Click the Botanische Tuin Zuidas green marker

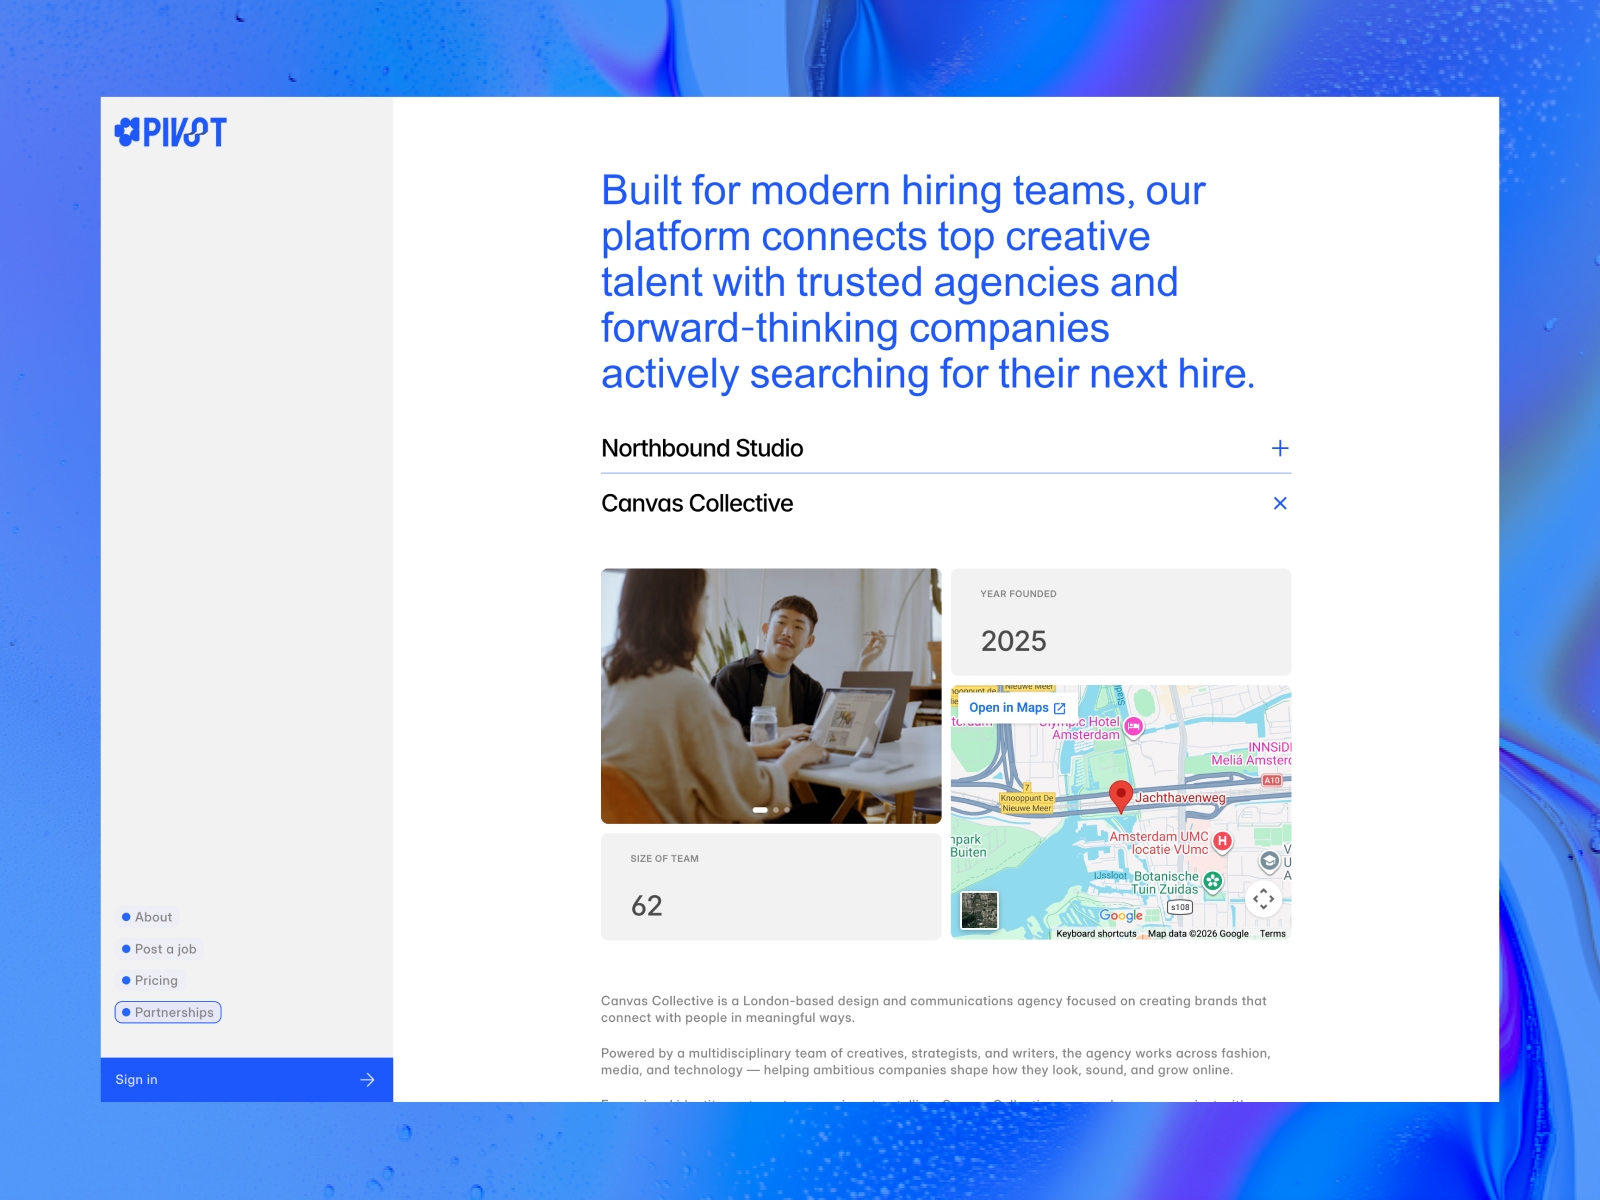[1213, 881]
